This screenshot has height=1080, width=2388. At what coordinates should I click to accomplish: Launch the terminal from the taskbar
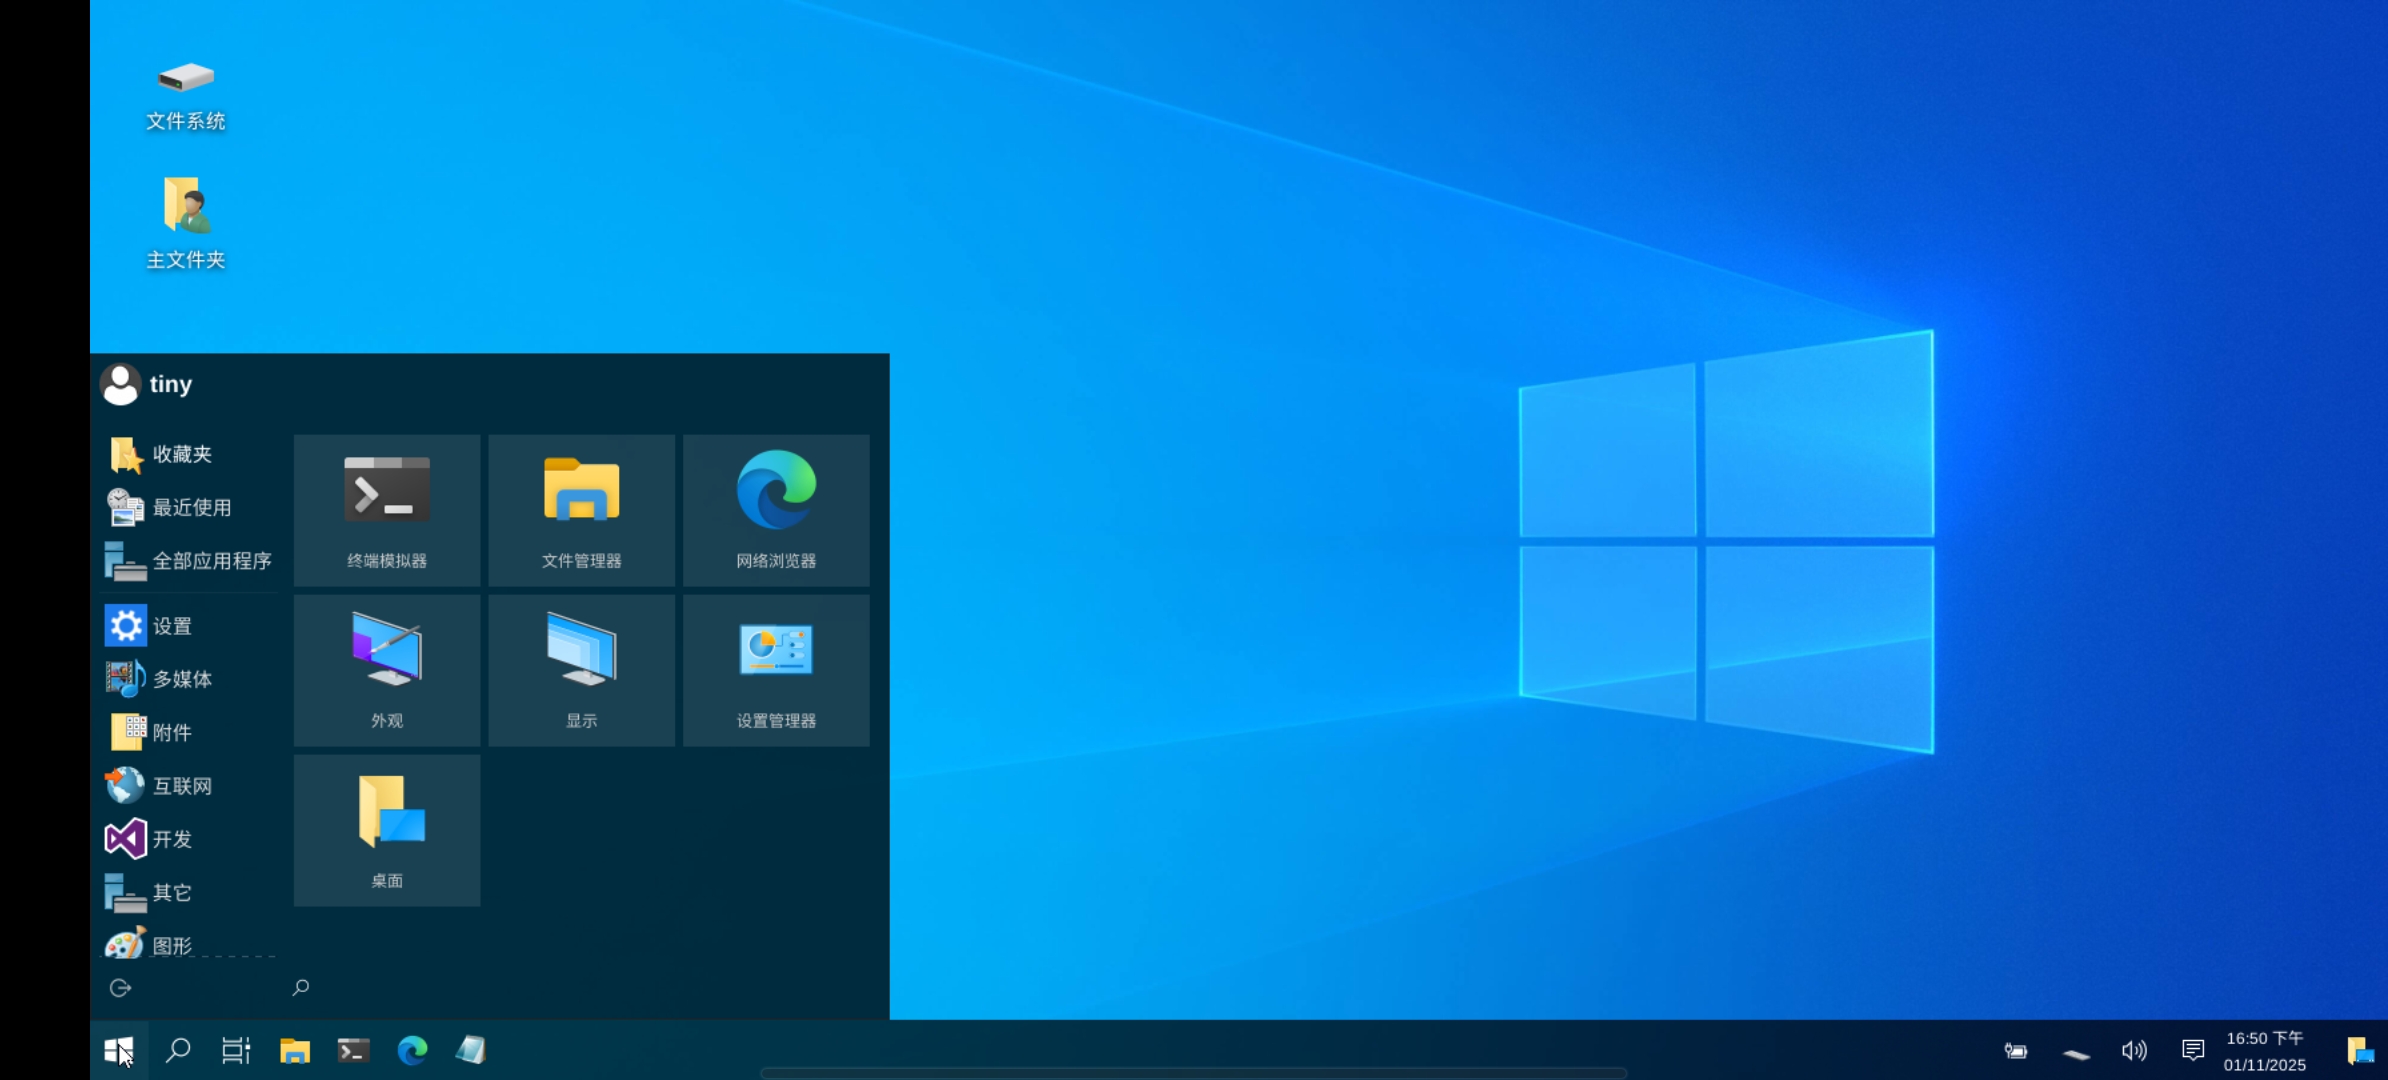coord(353,1050)
